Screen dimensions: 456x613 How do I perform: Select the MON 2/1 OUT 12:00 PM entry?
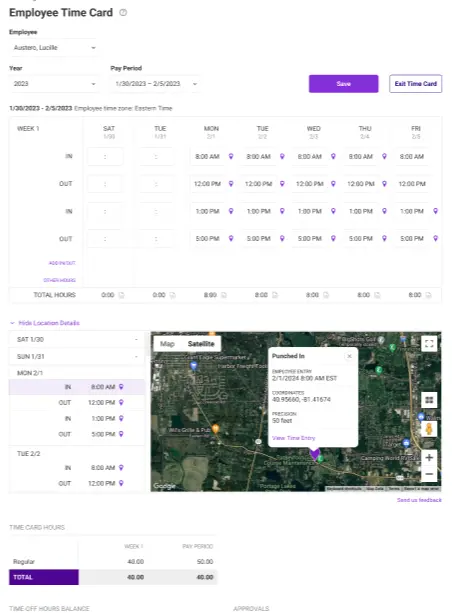pyautogui.click(x=77, y=403)
